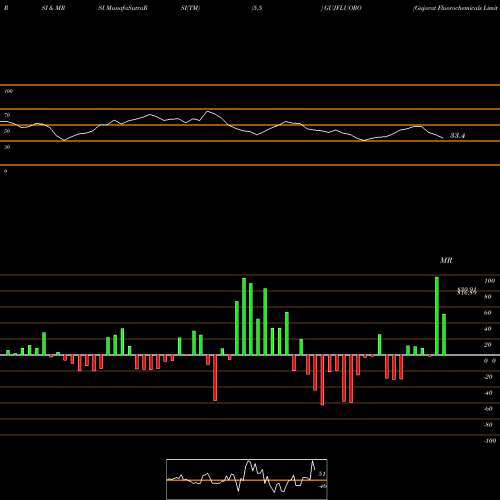The width and height of the screenshot is (500, 500).
Task: Click the MR label above the histogram
Action: pyautogui.click(x=446, y=260)
